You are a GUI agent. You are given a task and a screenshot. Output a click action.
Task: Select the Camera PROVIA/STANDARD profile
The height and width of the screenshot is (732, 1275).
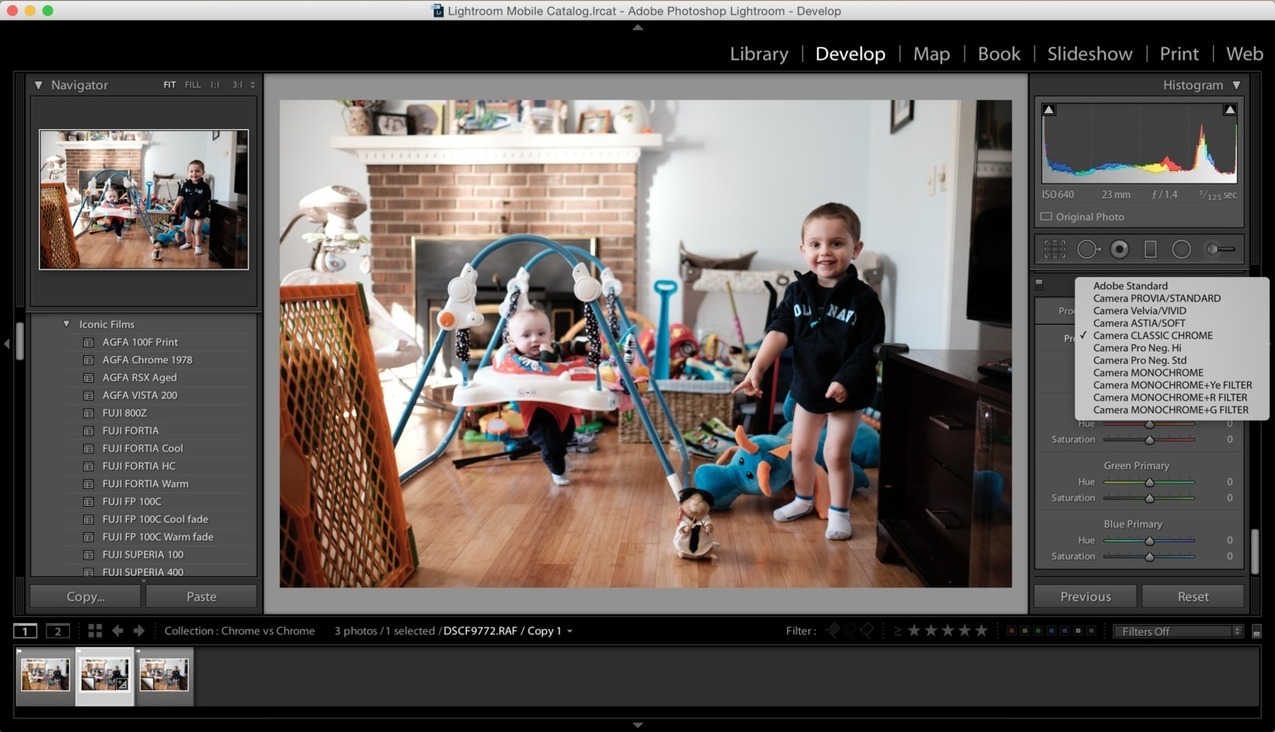1157,297
